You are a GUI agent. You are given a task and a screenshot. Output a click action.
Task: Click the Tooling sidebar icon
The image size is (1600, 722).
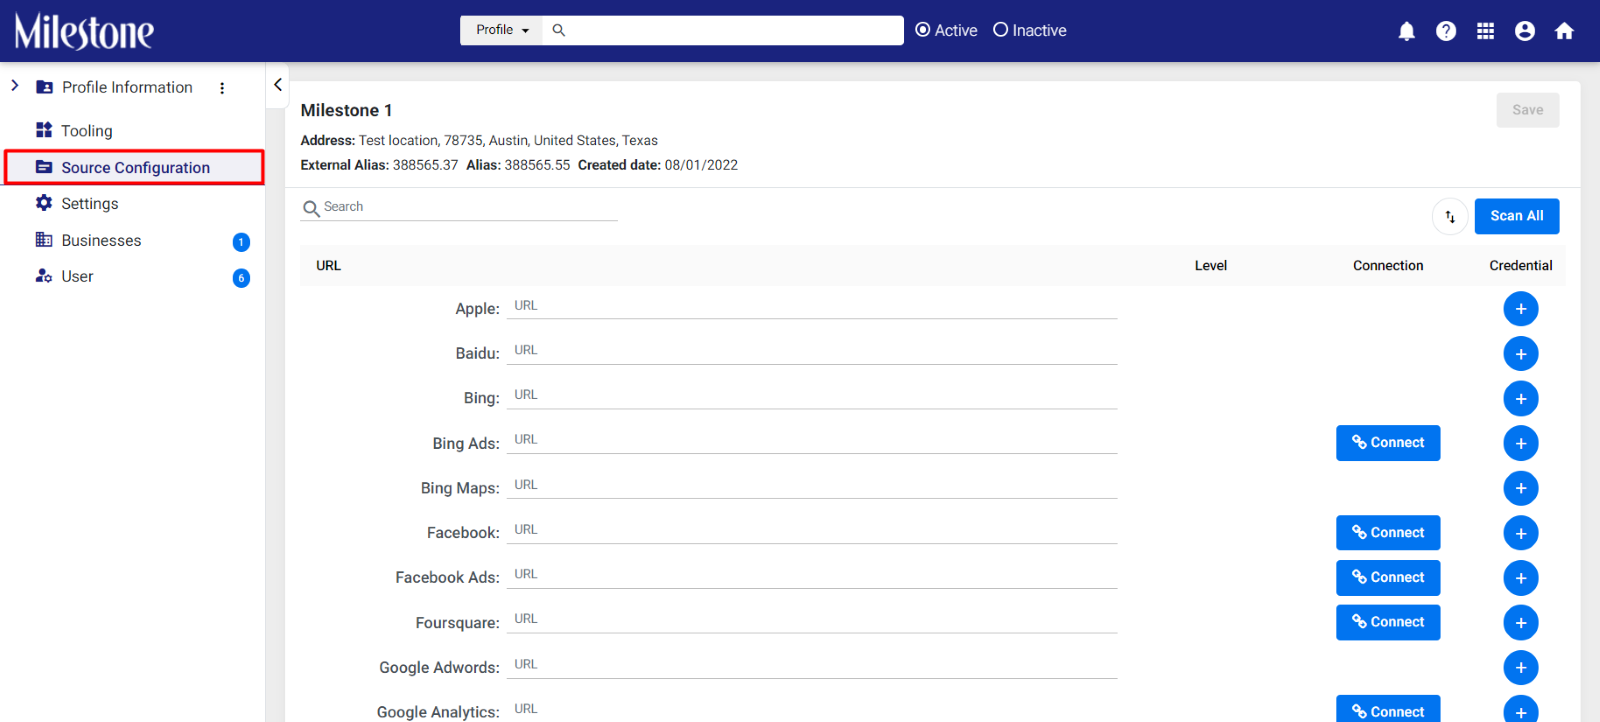(44, 130)
